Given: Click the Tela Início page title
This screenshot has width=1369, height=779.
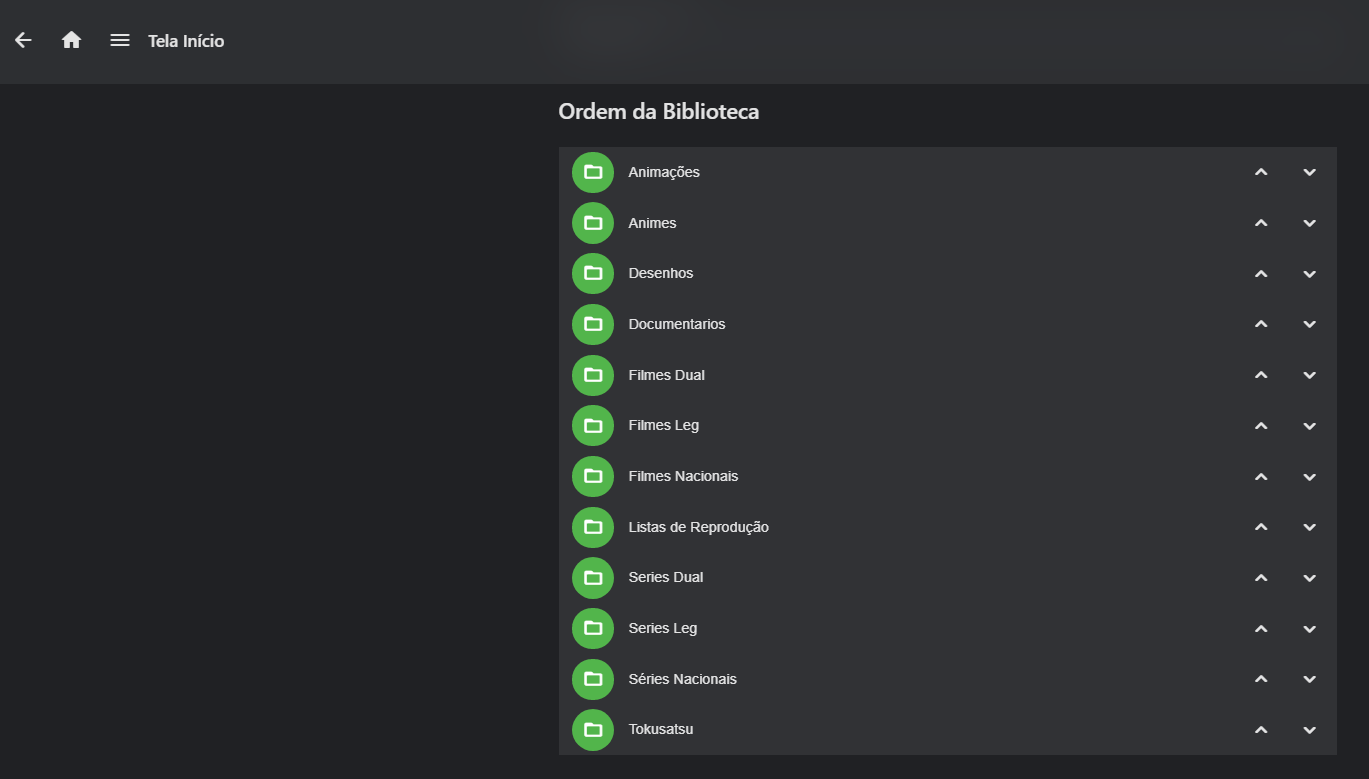Looking at the screenshot, I should coord(186,41).
